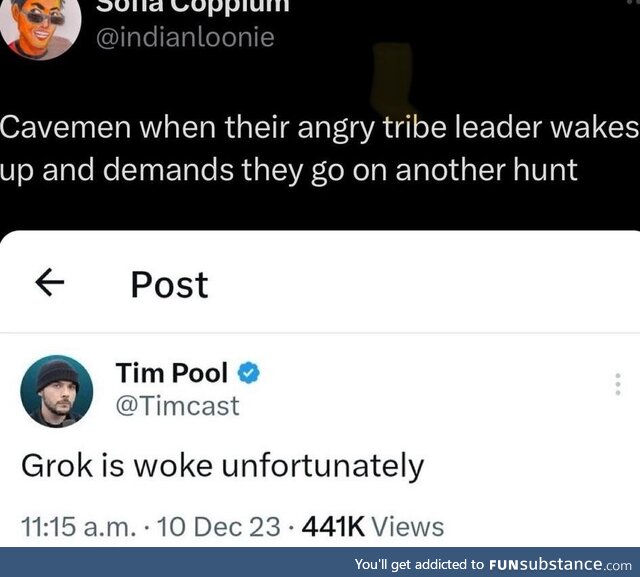The image size is (640, 577).
Task: Open Tim Pool's profile picture
Action: (x=57, y=391)
